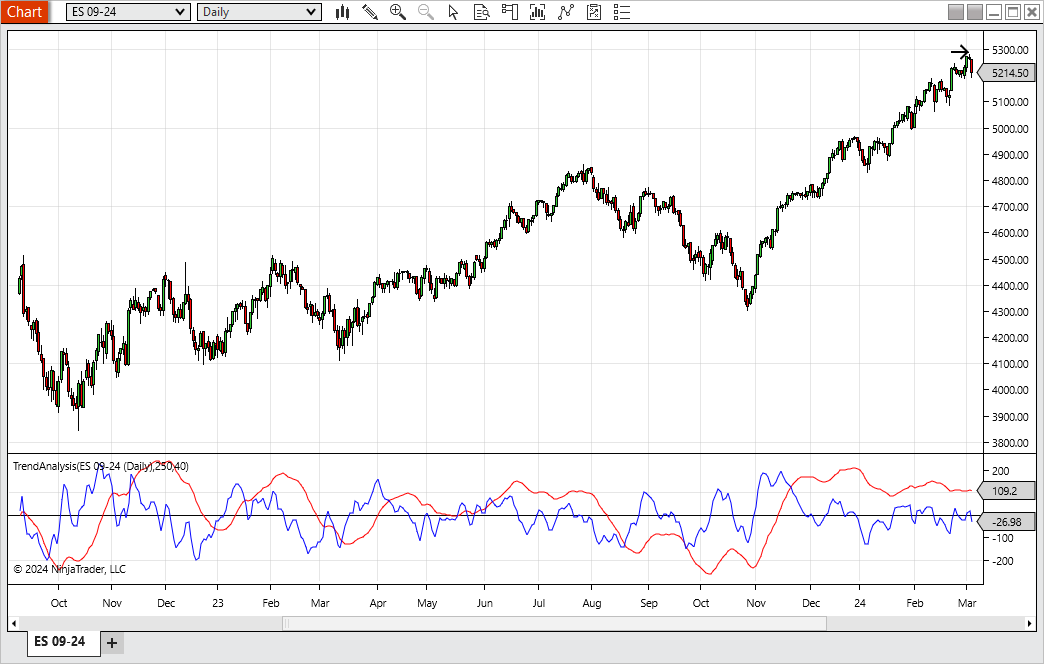Open the ES 09-24 instrument selector dropdown

pos(128,12)
